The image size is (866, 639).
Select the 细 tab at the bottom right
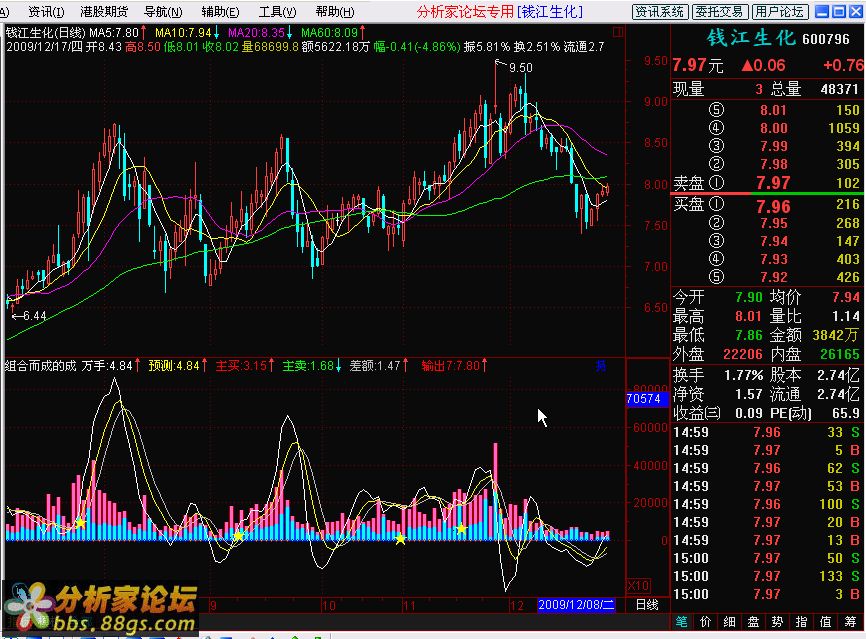click(x=730, y=622)
